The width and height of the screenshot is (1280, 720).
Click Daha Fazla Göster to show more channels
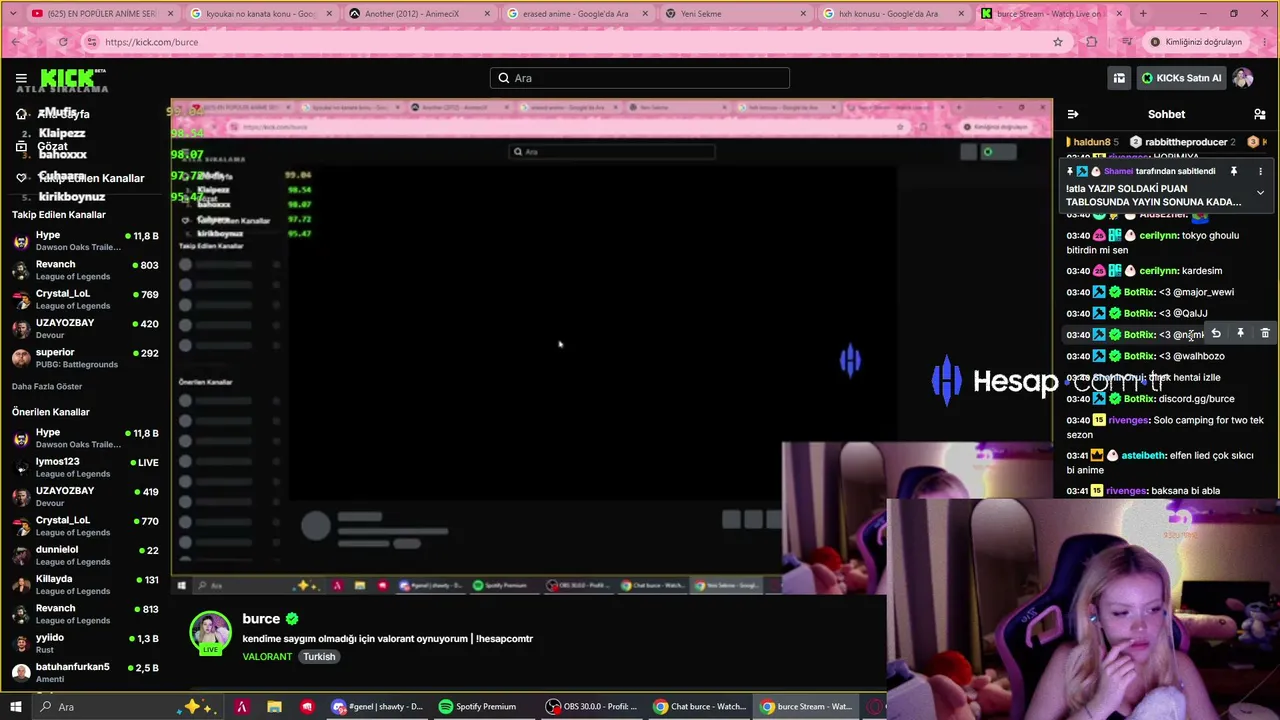tap(47, 386)
